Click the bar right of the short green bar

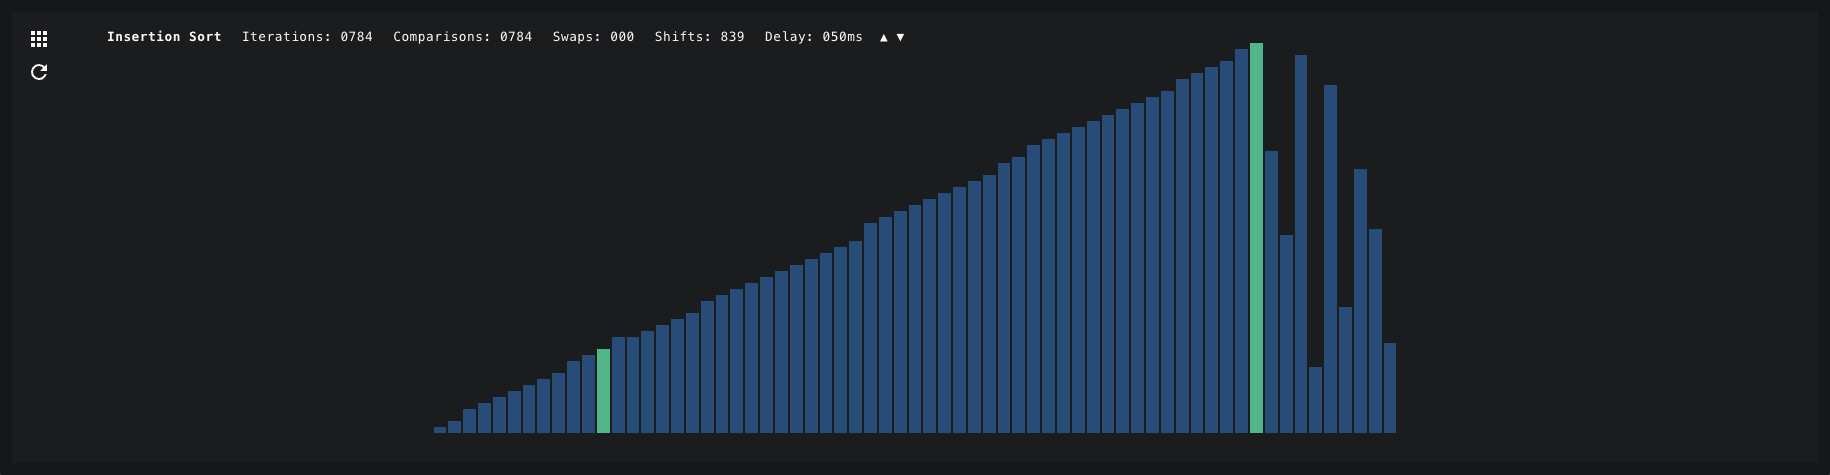(618, 385)
